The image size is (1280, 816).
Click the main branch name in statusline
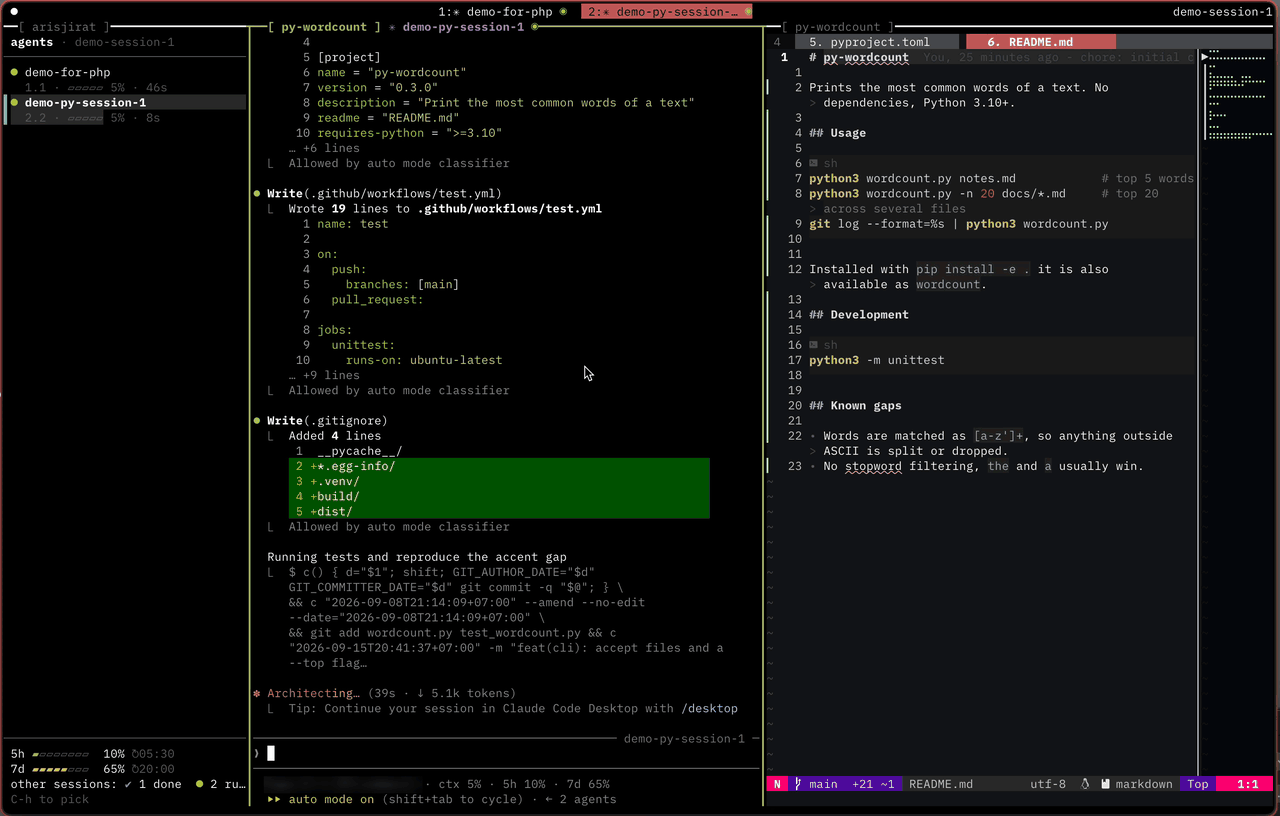point(823,784)
